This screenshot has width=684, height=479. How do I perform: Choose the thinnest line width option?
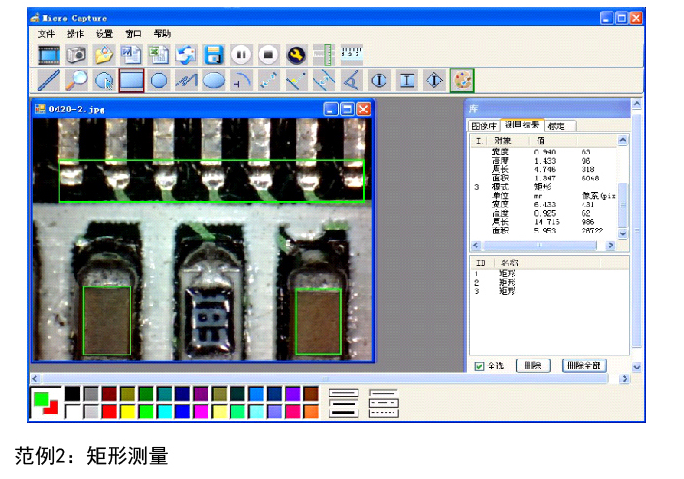[x=344, y=393]
